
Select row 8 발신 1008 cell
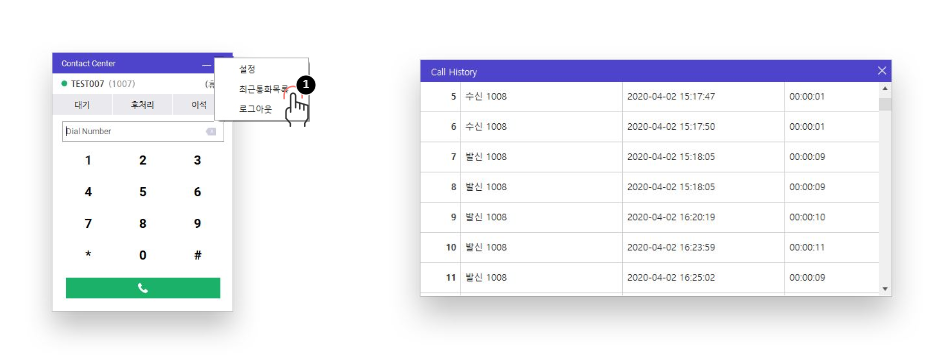coord(541,187)
